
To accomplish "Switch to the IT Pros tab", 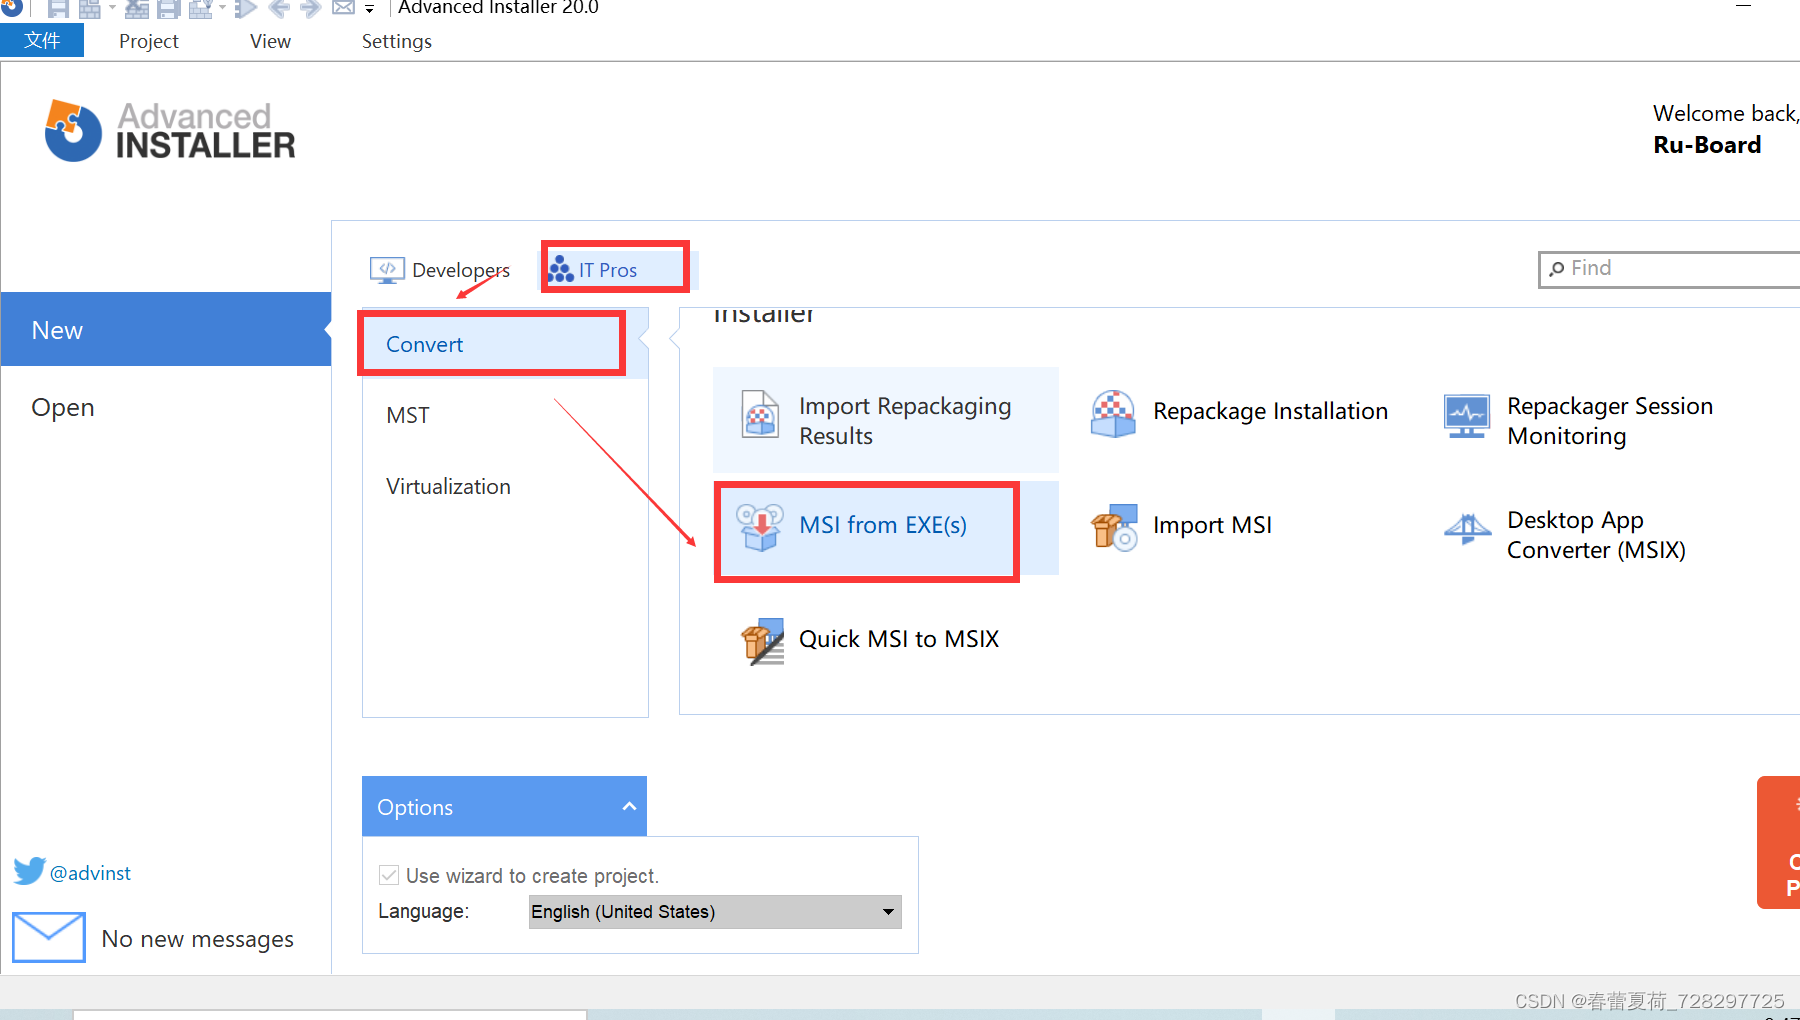I will [x=616, y=270].
